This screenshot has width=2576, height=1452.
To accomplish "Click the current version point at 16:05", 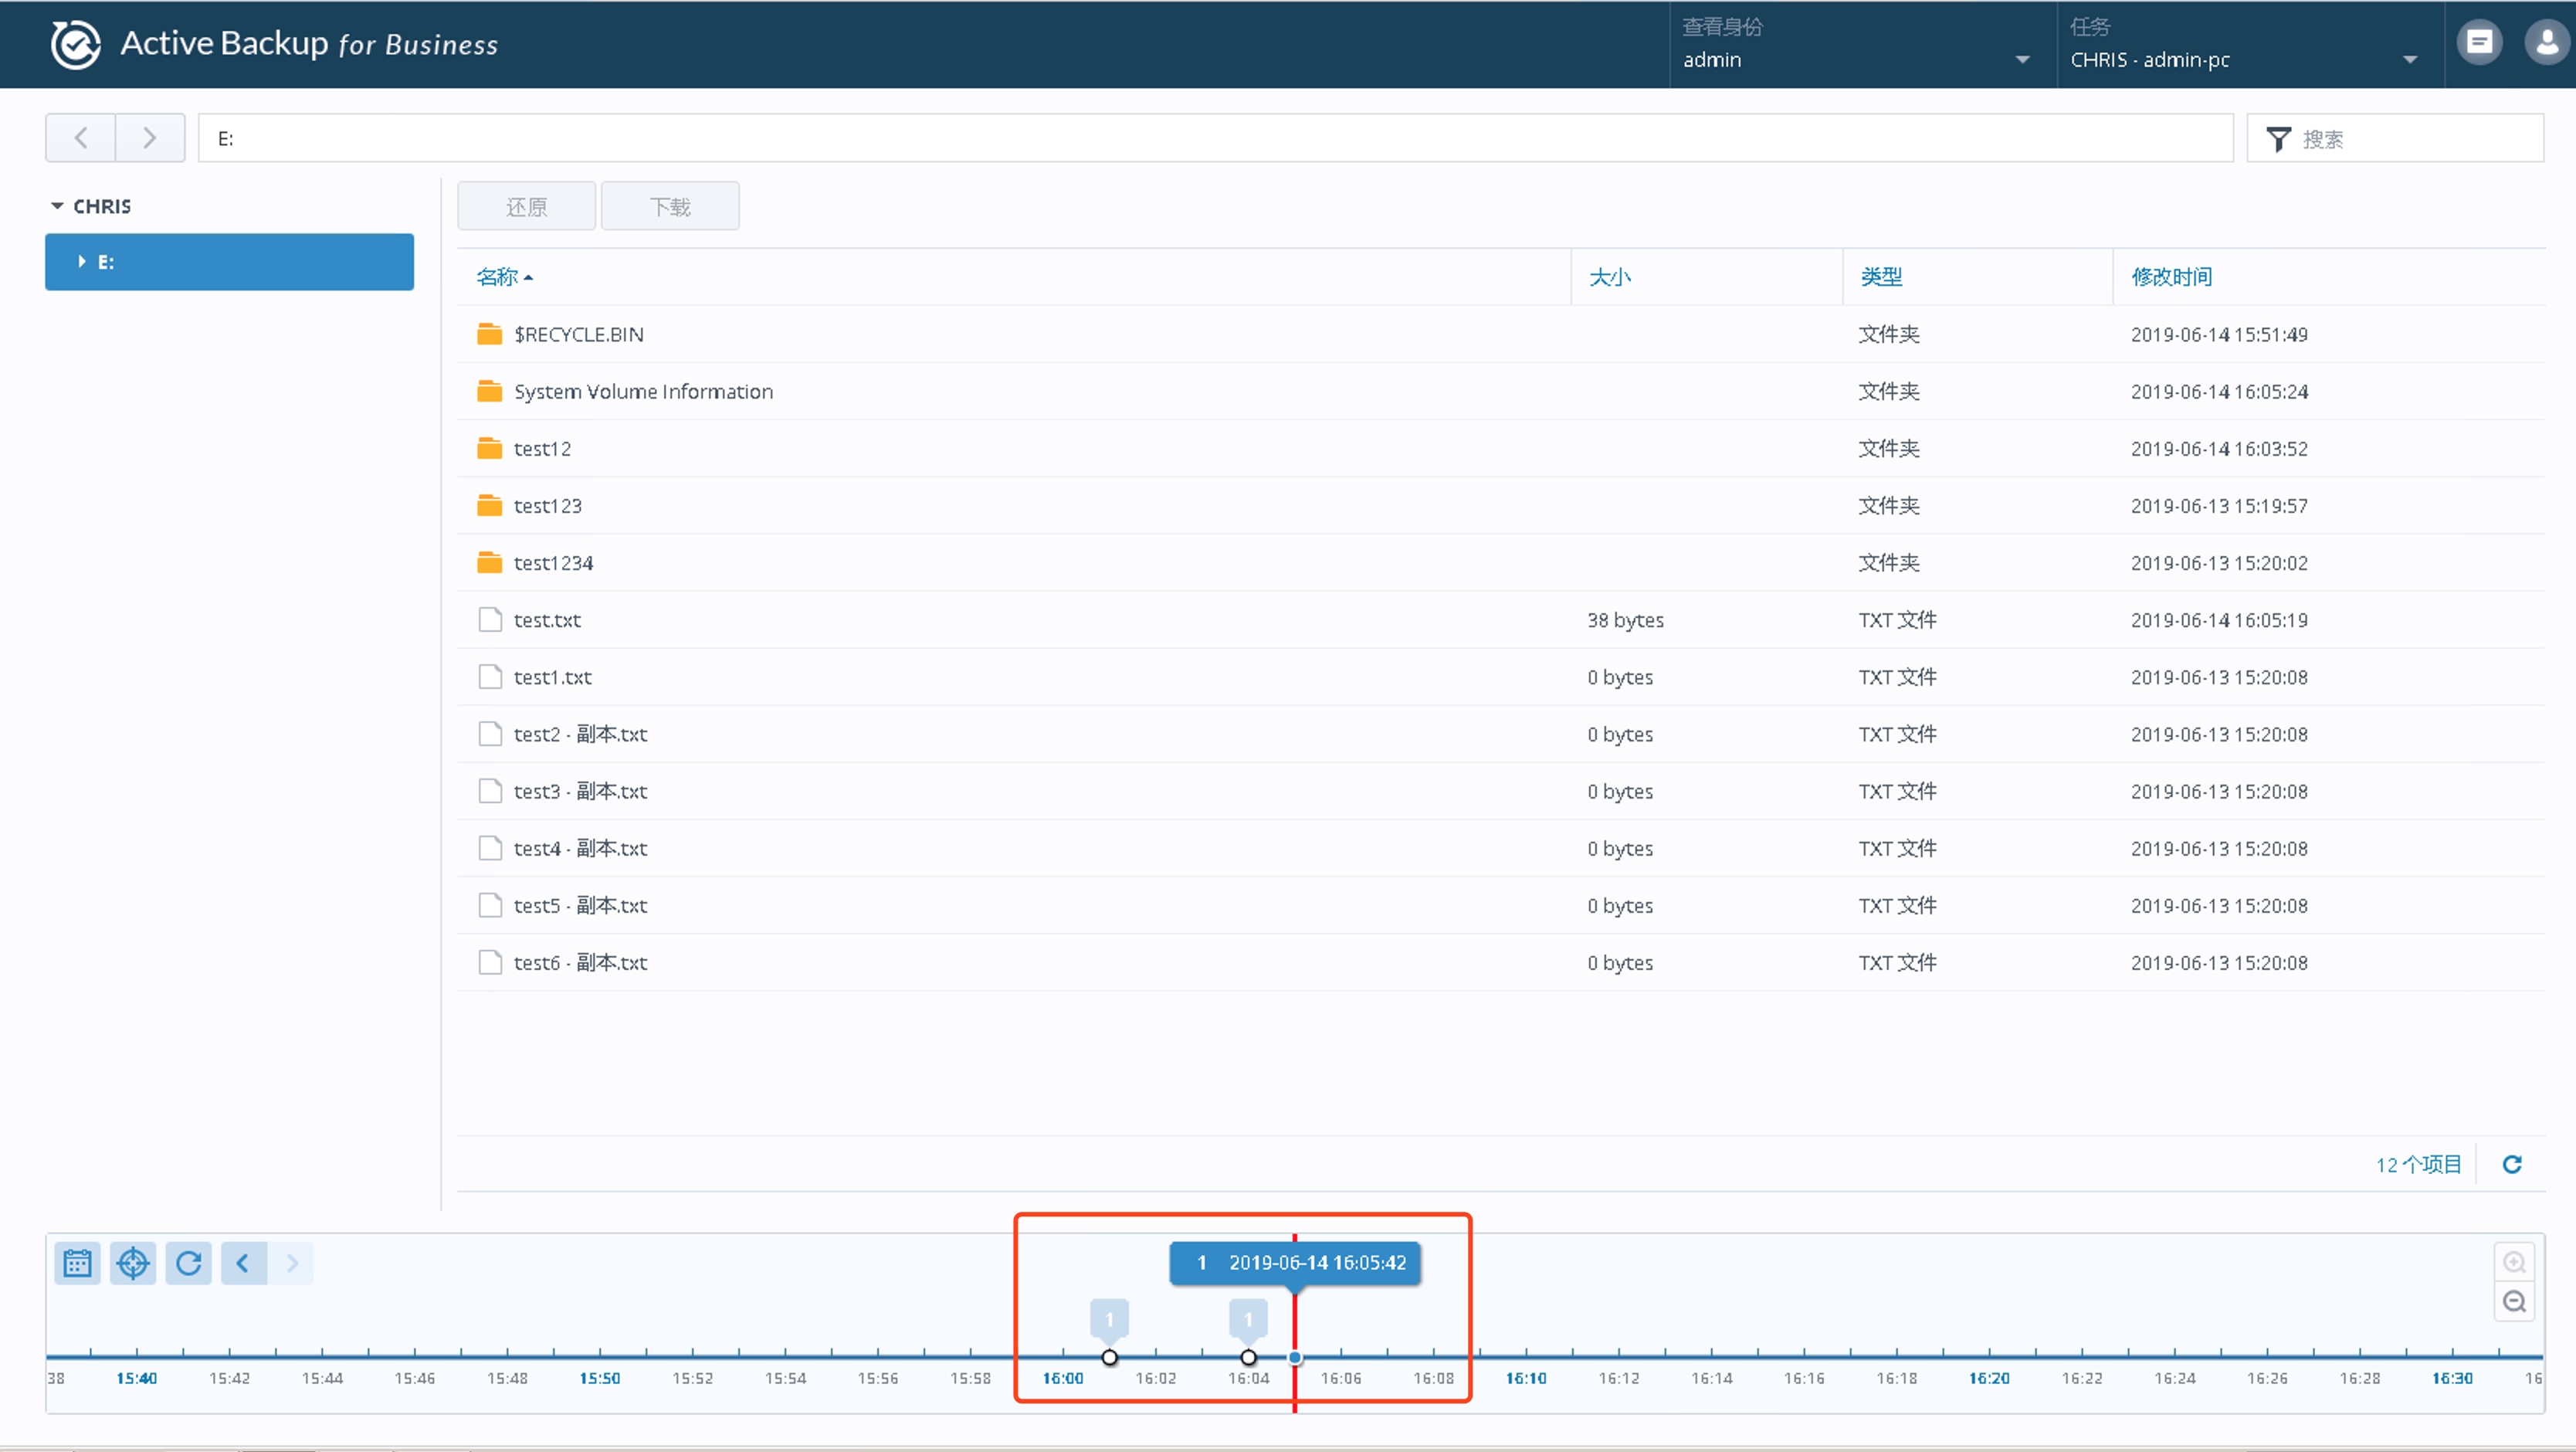I will (1295, 1358).
